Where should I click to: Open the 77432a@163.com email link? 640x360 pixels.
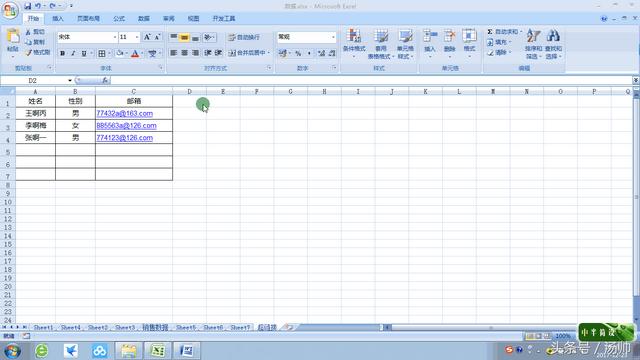point(124,113)
